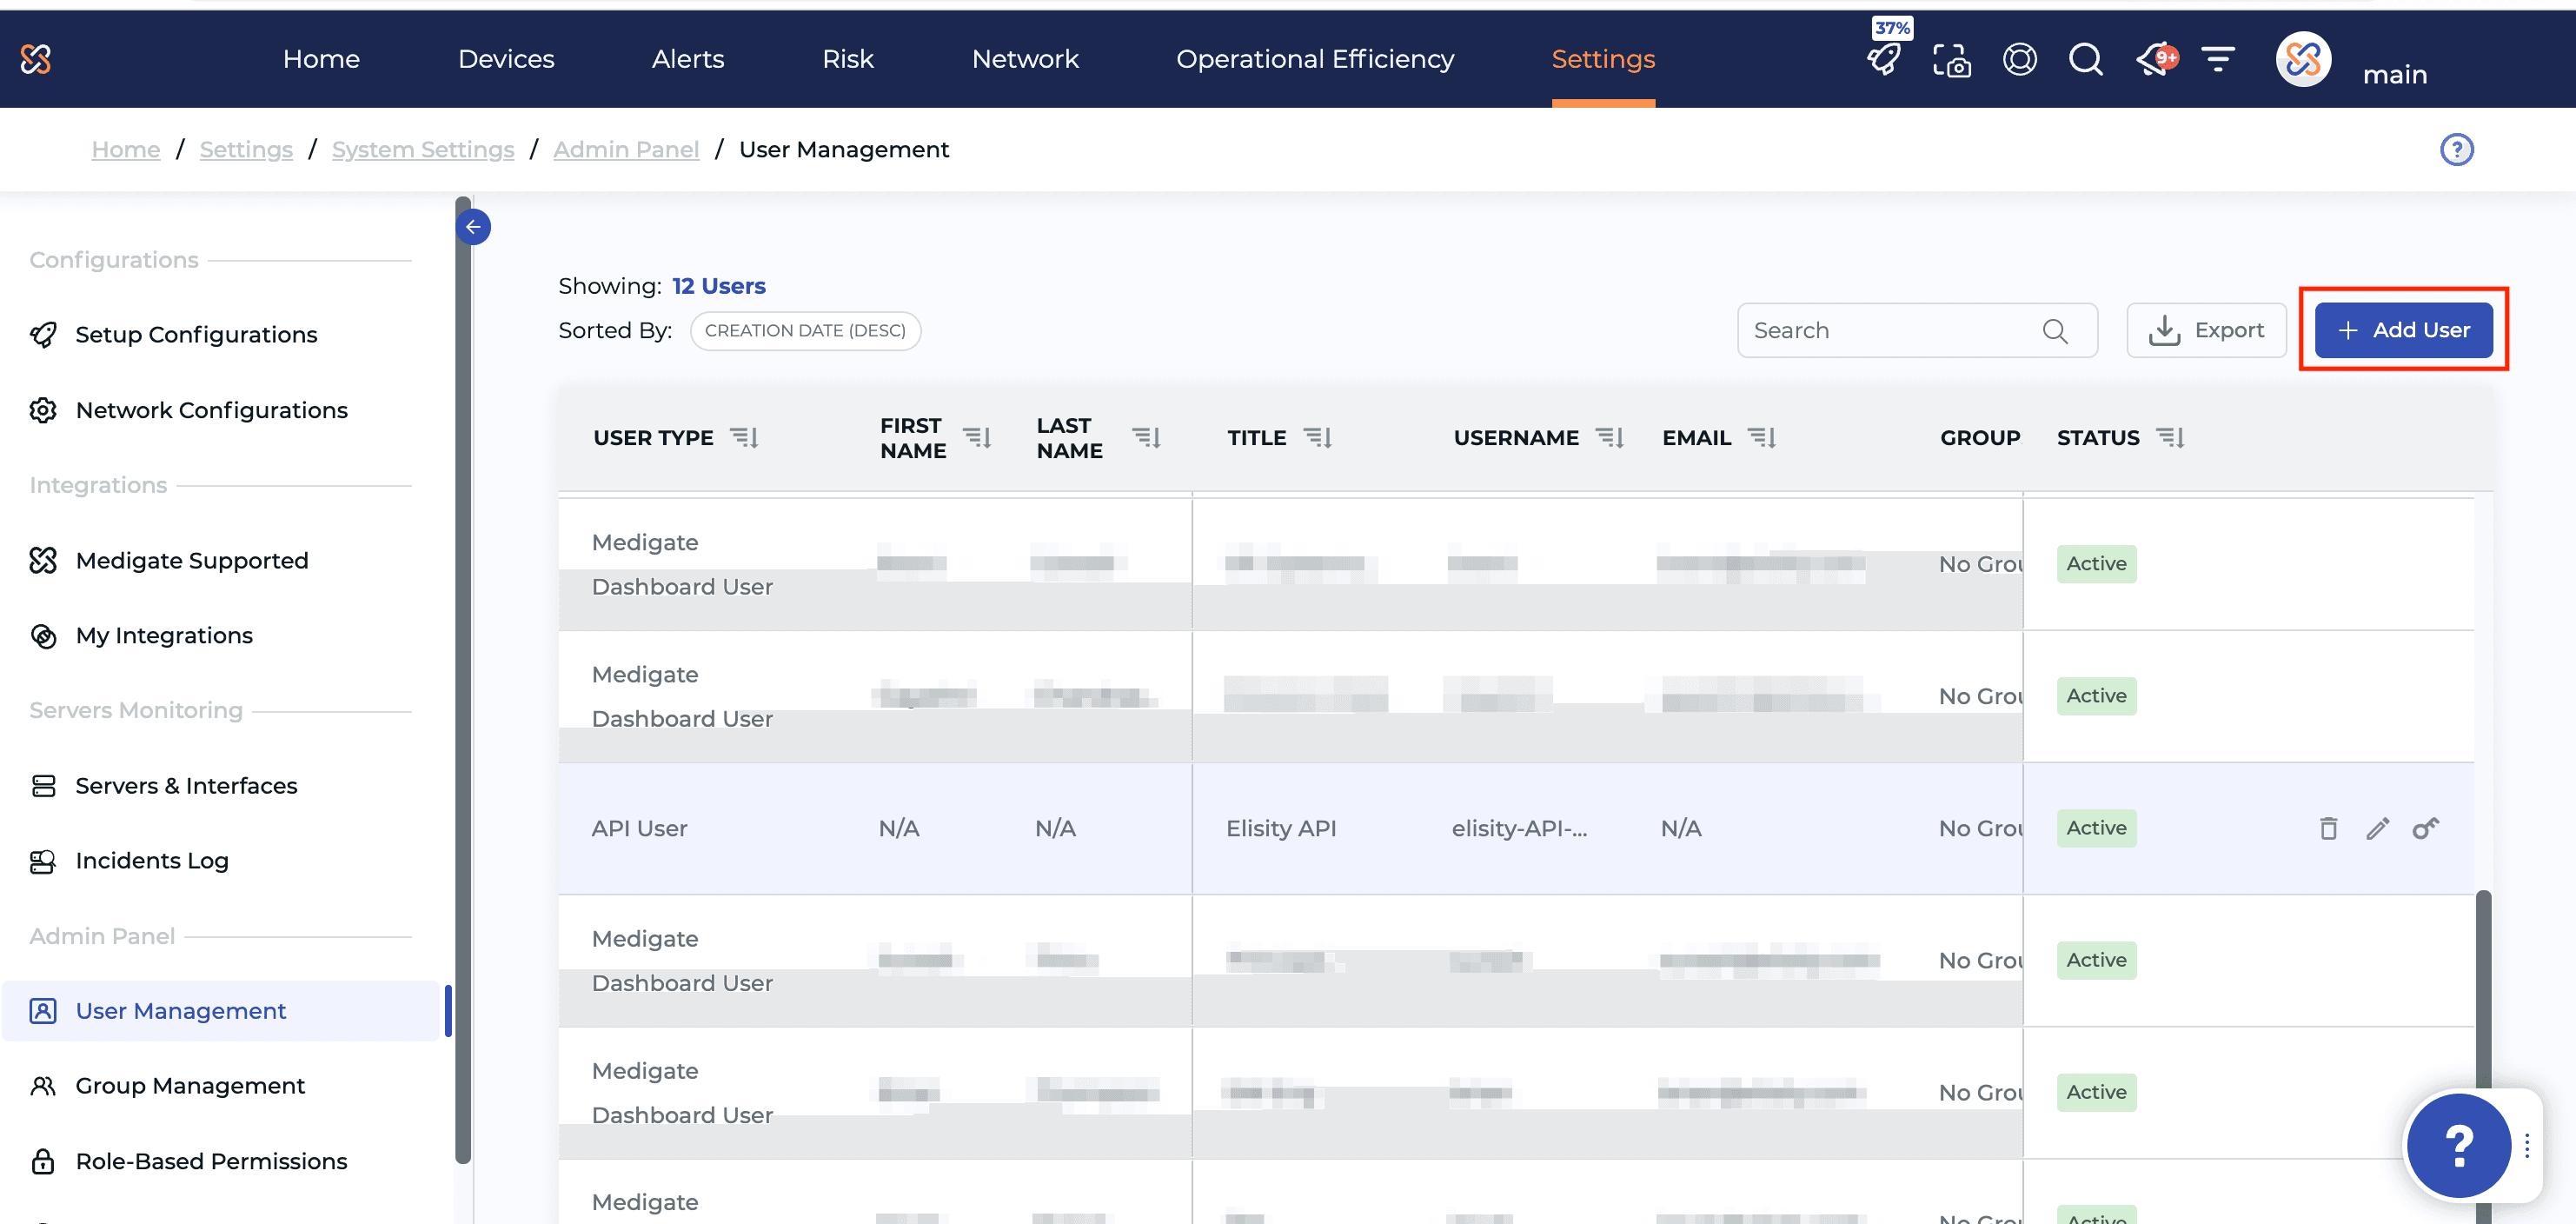Click the "main" account label
The width and height of the screenshot is (2576, 1224).
click(x=2394, y=75)
